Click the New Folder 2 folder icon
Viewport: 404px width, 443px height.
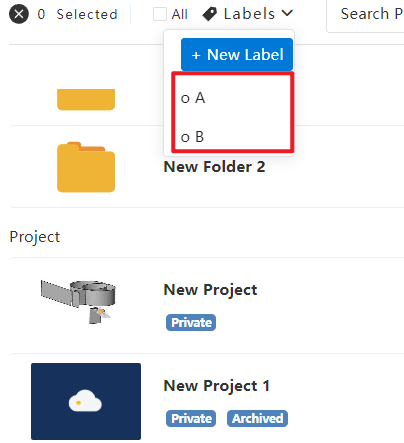(86, 167)
